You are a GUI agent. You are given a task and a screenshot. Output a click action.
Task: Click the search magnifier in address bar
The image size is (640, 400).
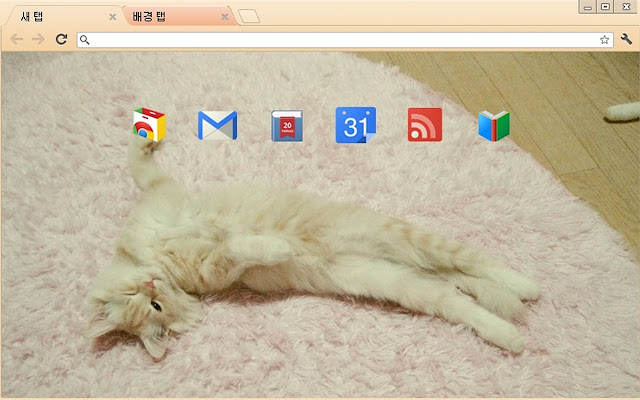(84, 40)
